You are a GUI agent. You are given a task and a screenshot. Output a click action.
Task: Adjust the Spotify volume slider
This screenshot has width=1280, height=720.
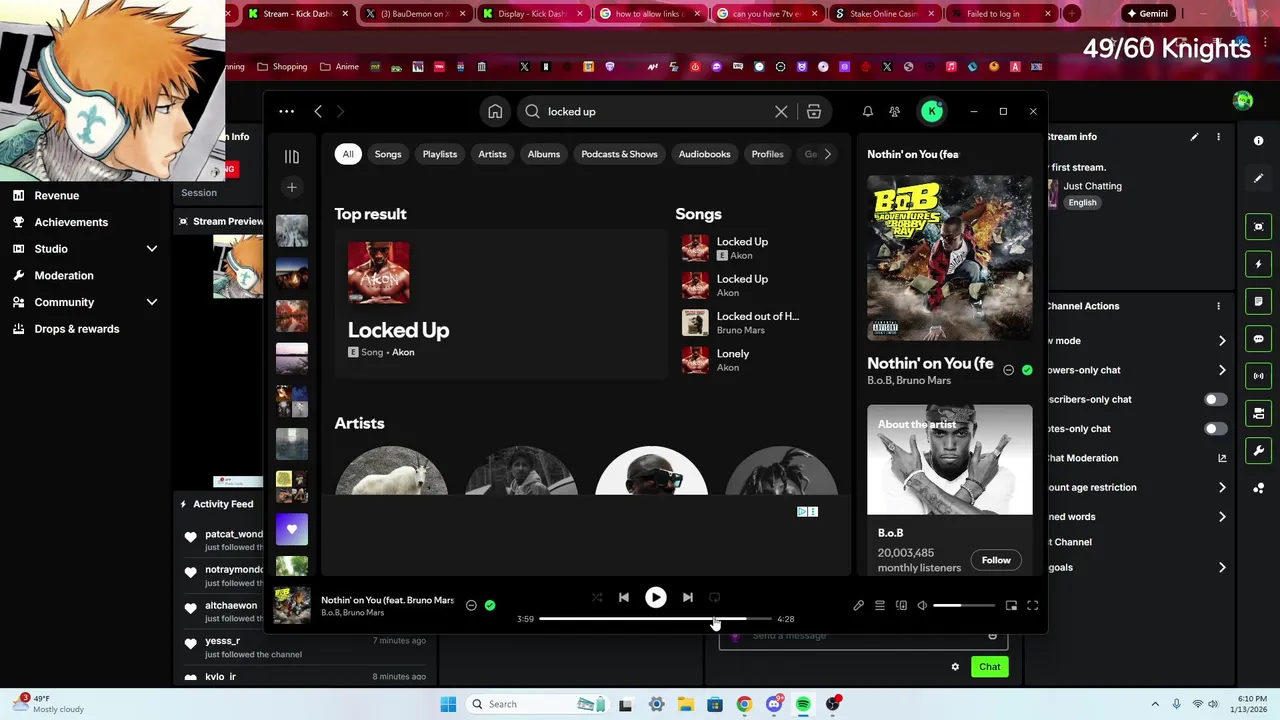964,605
